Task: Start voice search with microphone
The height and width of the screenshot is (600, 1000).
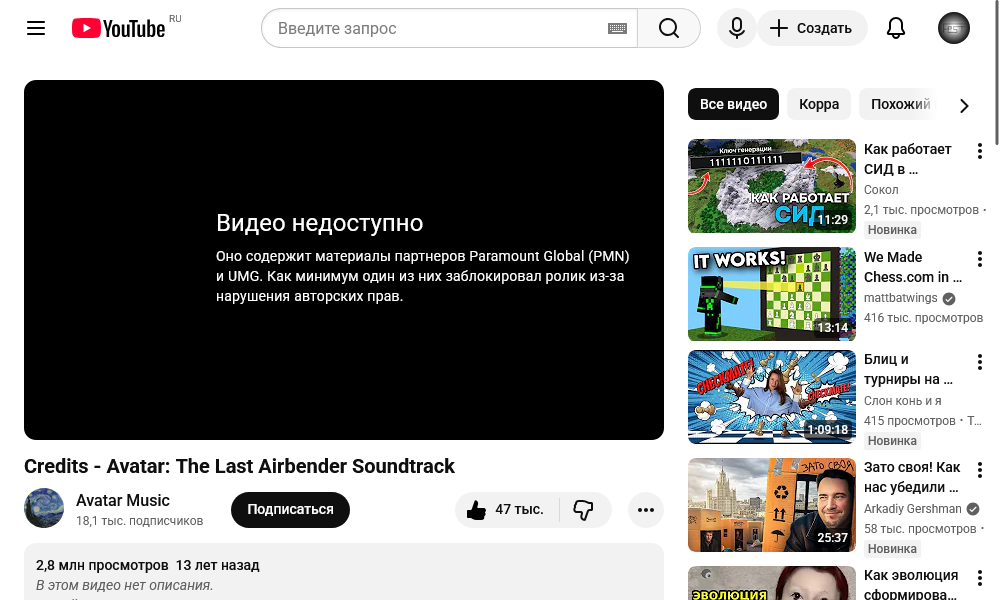Action: tap(737, 28)
